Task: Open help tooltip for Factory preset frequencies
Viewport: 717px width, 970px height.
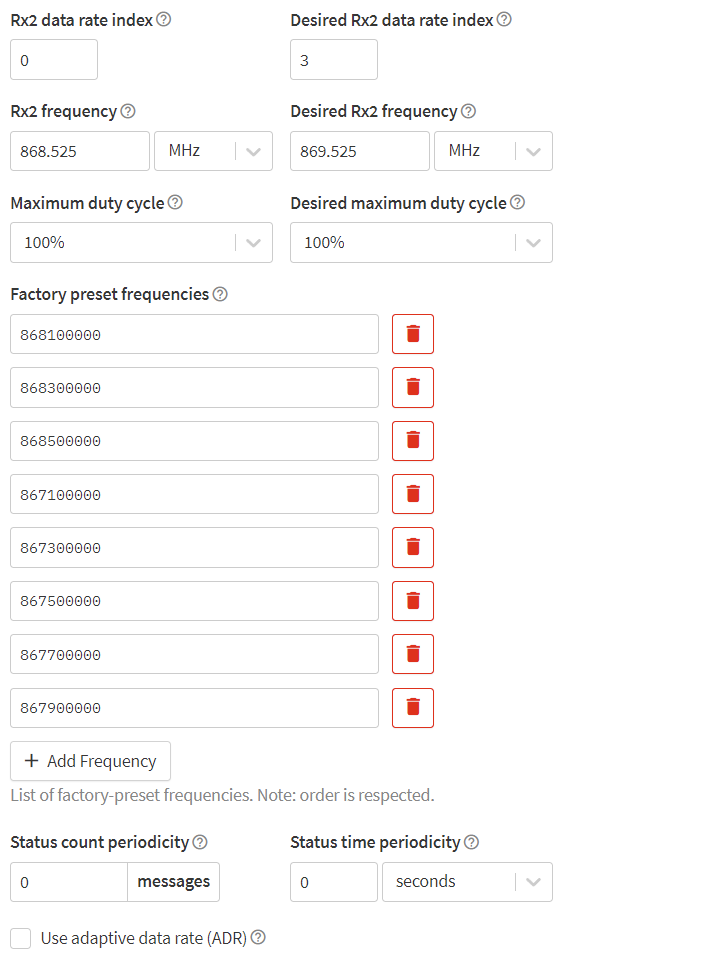Action: pyautogui.click(x=220, y=294)
